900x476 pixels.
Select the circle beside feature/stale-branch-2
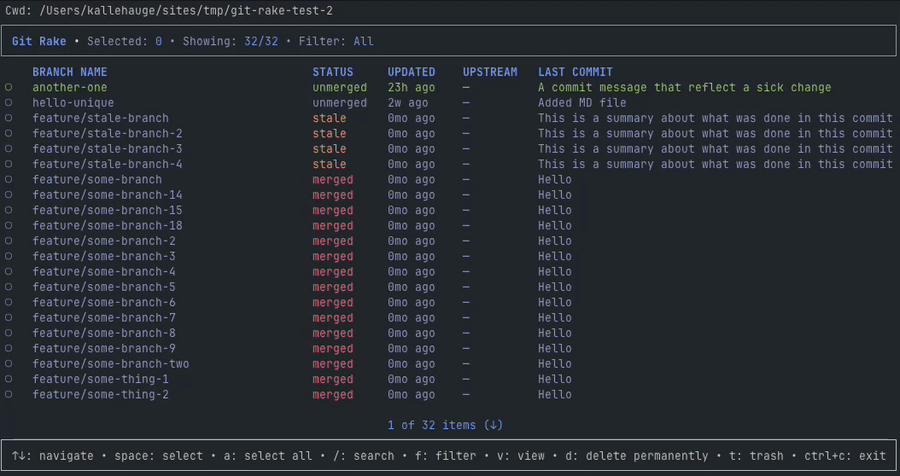tap(9, 134)
